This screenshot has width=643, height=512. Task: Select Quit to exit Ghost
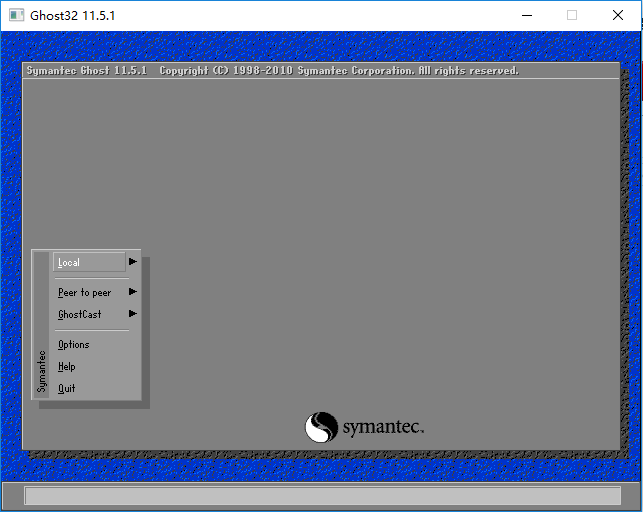66,388
